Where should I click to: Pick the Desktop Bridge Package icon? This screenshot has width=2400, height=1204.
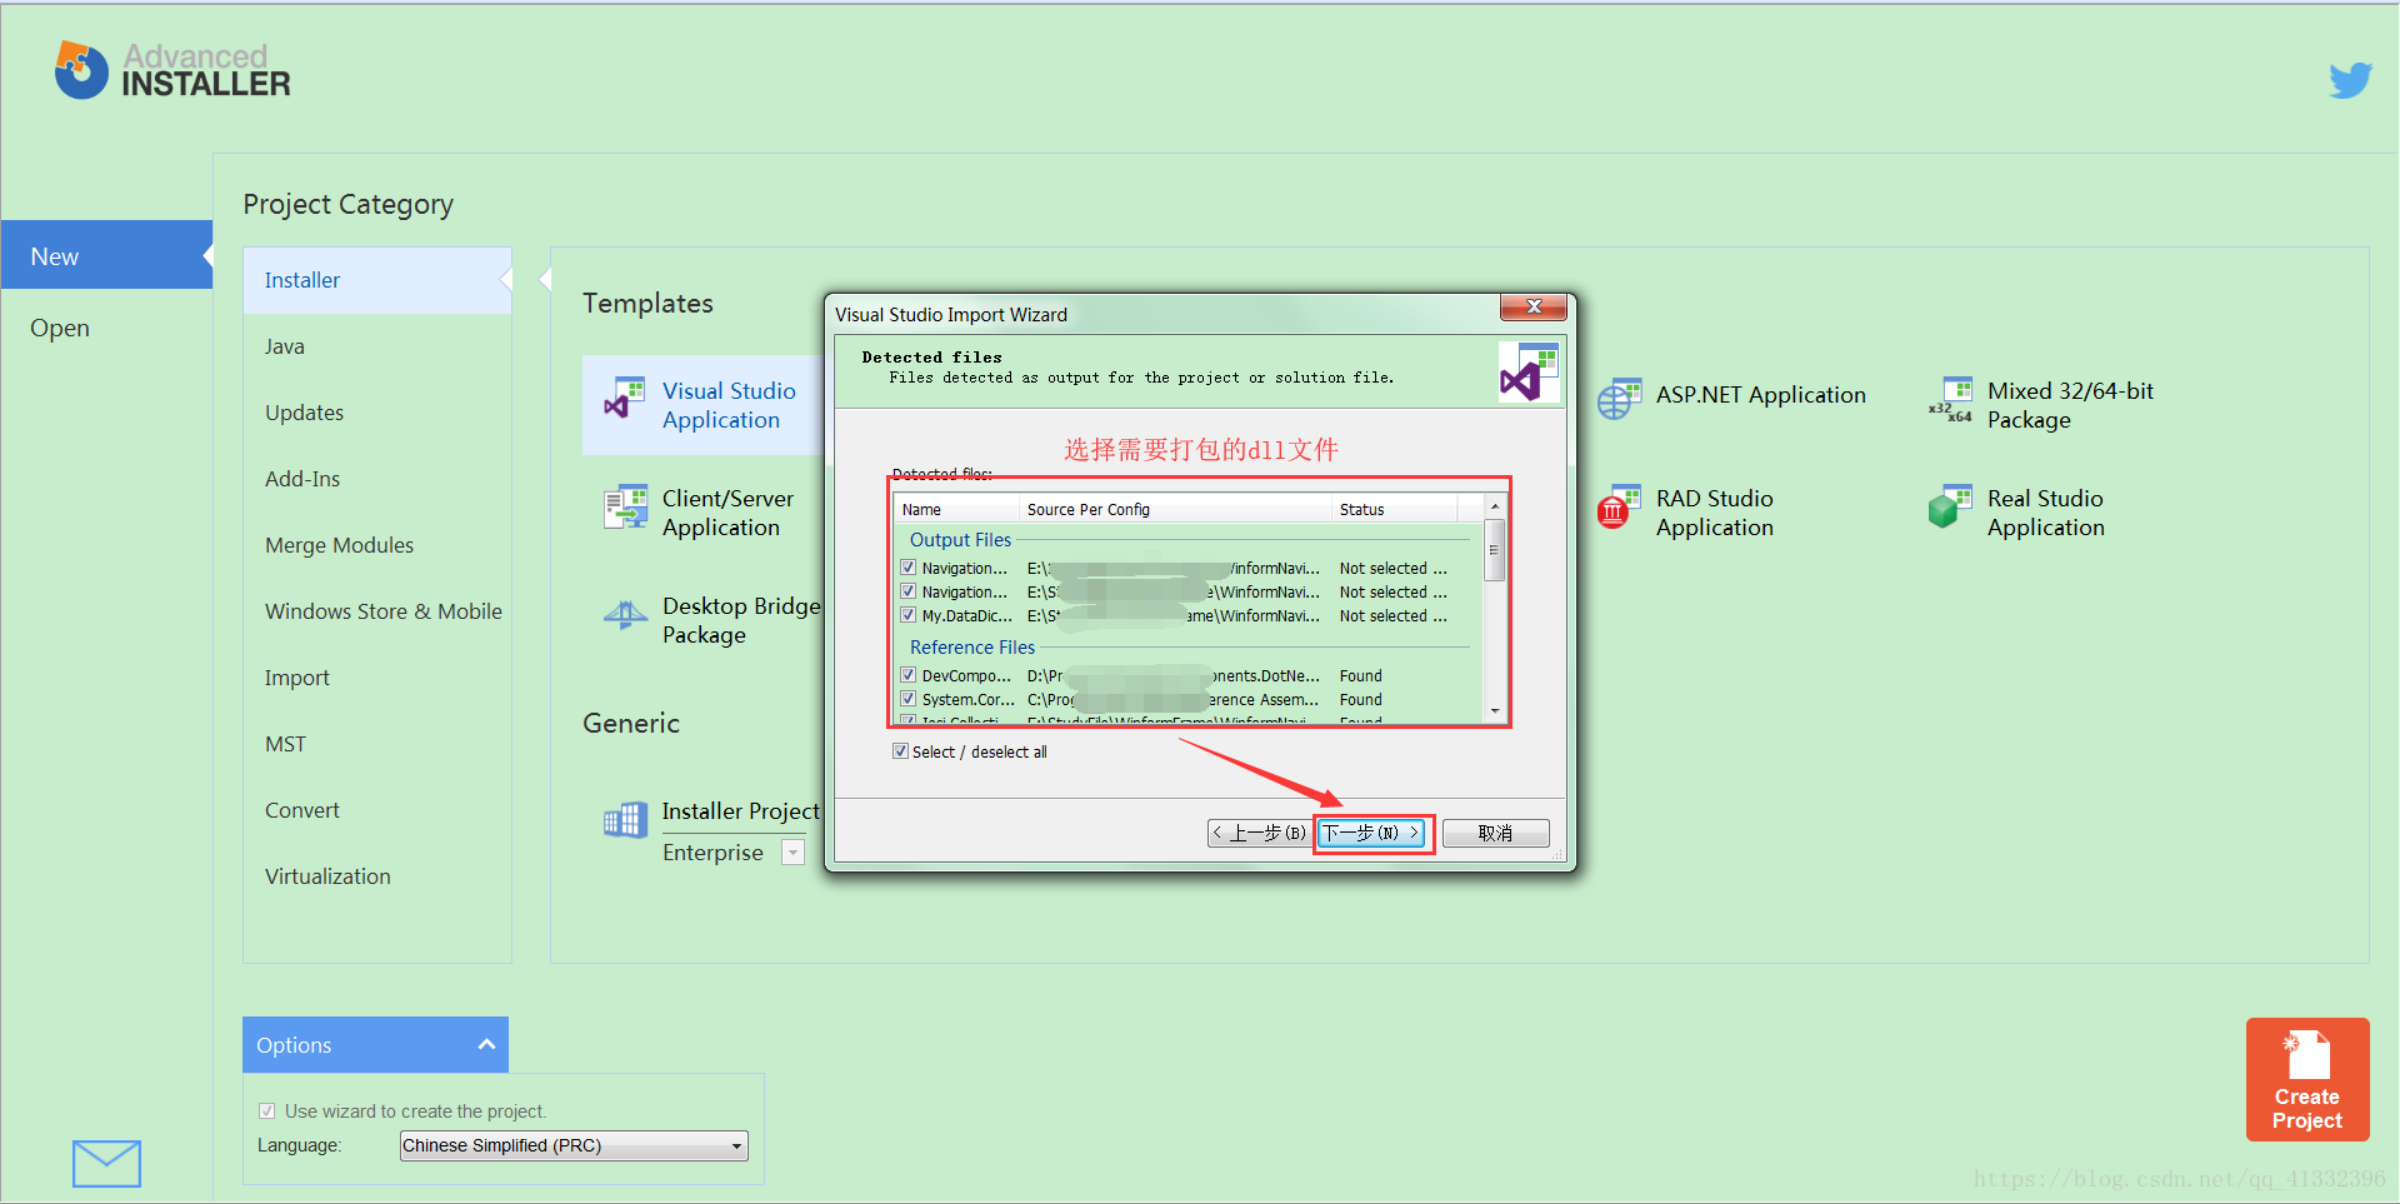pyautogui.click(x=626, y=615)
